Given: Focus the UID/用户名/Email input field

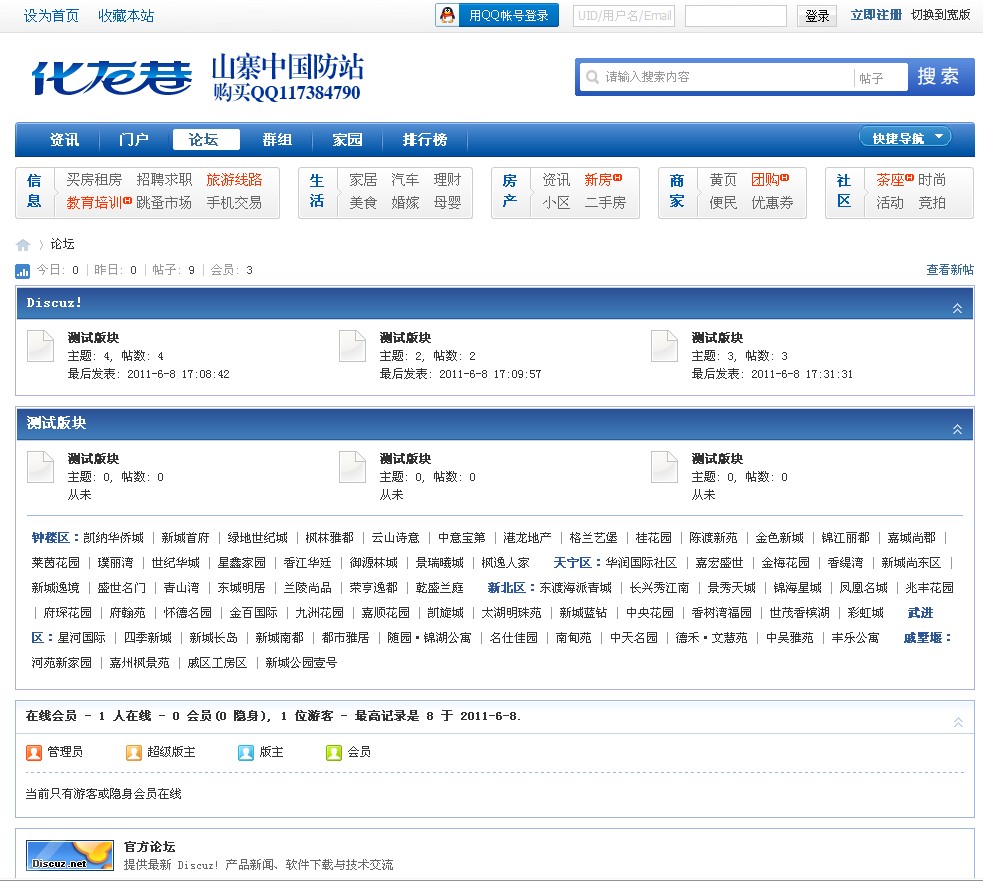Looking at the screenshot, I should point(624,16).
